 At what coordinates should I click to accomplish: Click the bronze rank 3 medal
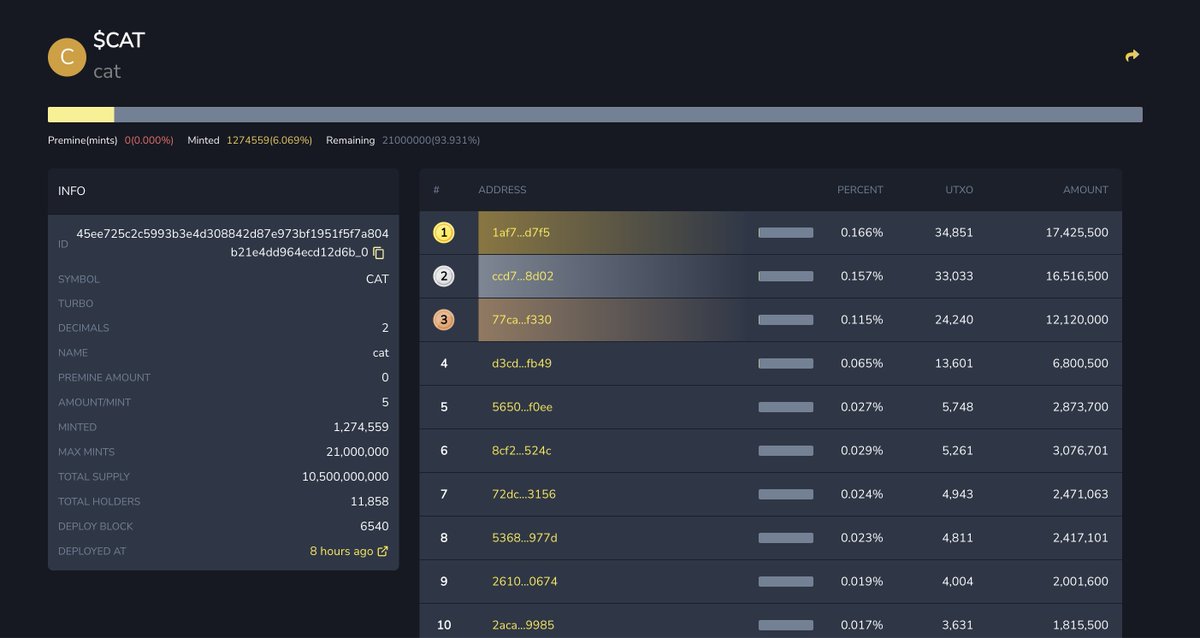coord(444,320)
